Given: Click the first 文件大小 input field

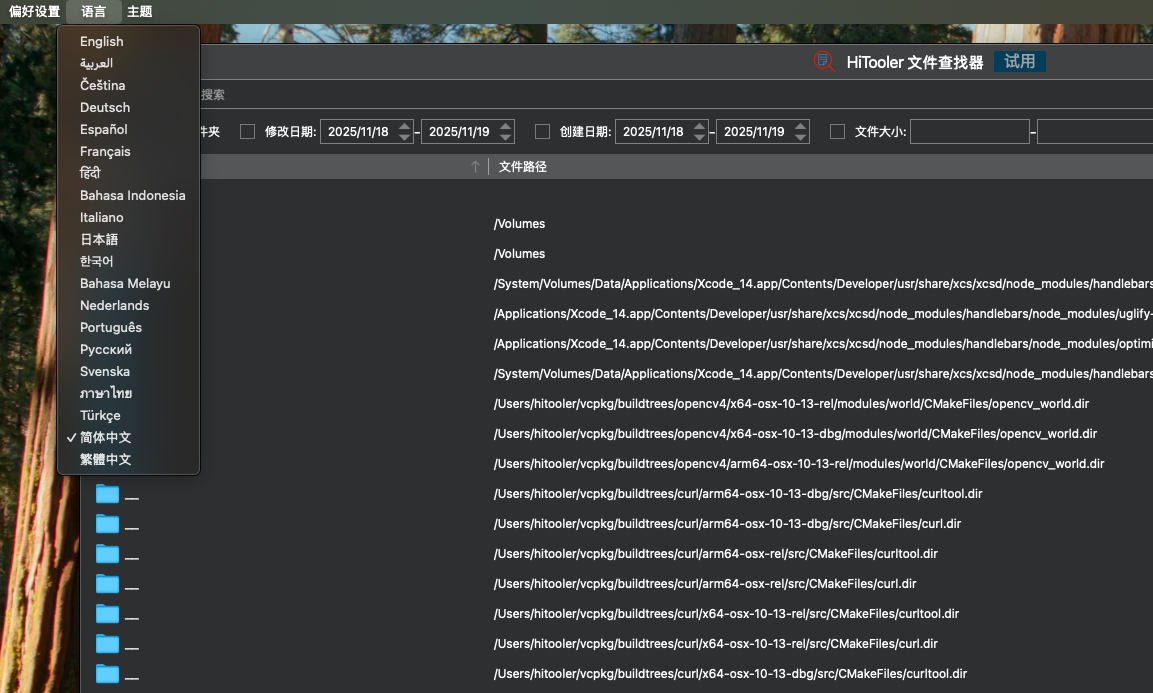Looking at the screenshot, I should click(x=969, y=131).
